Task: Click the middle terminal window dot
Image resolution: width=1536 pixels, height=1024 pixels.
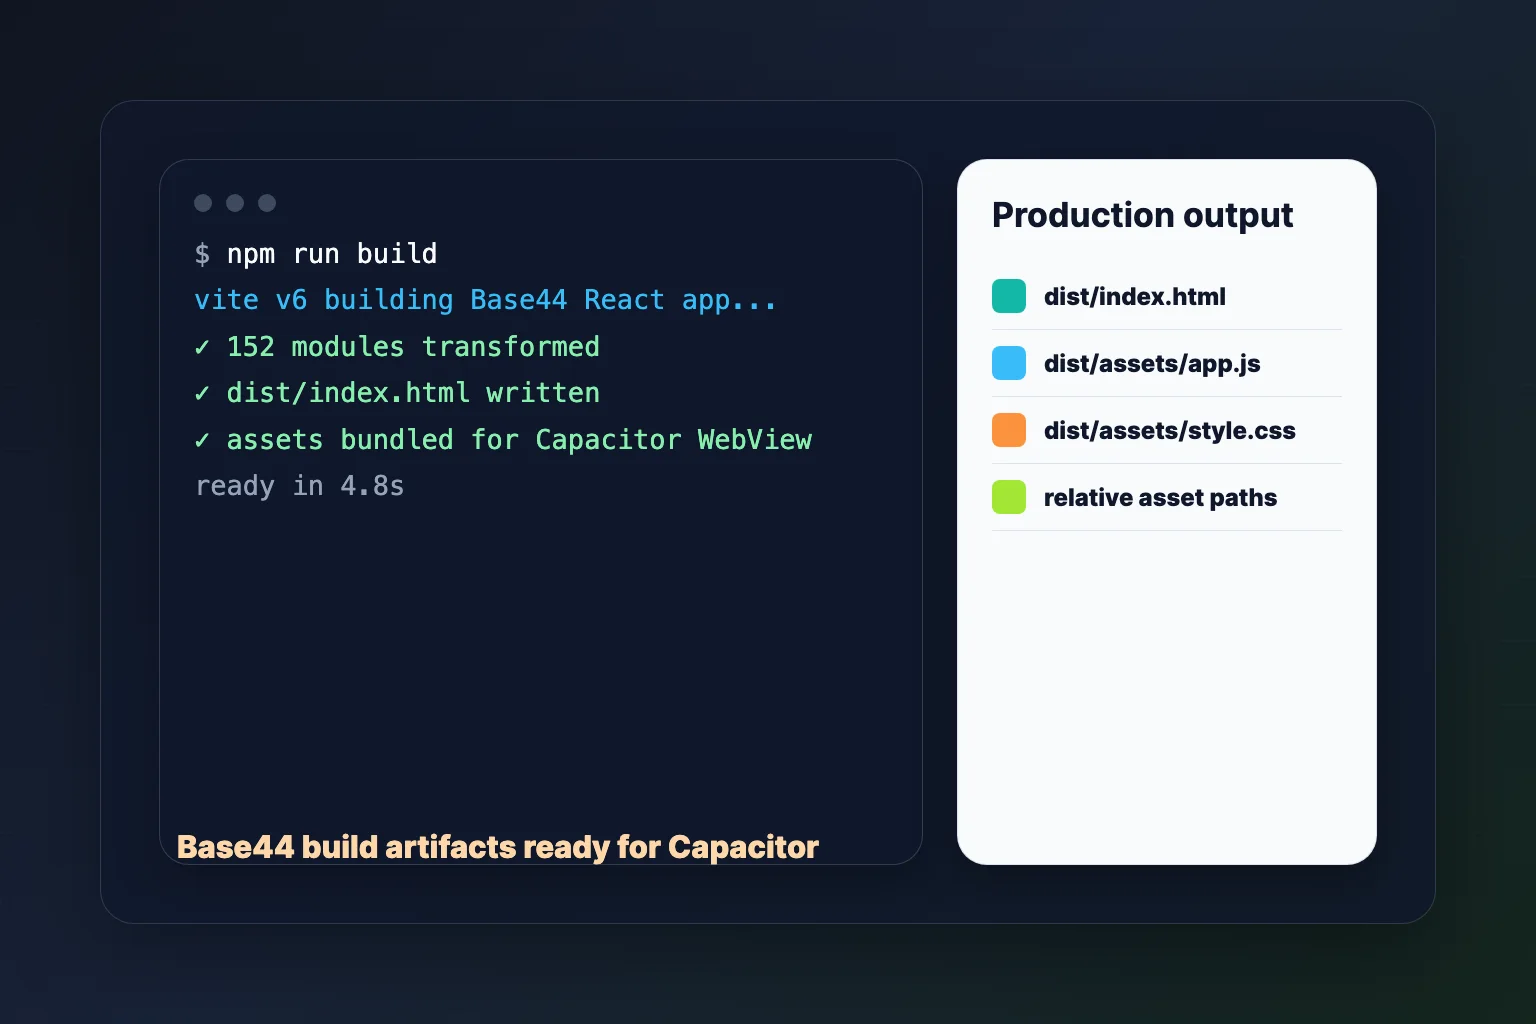Action: 235,203
